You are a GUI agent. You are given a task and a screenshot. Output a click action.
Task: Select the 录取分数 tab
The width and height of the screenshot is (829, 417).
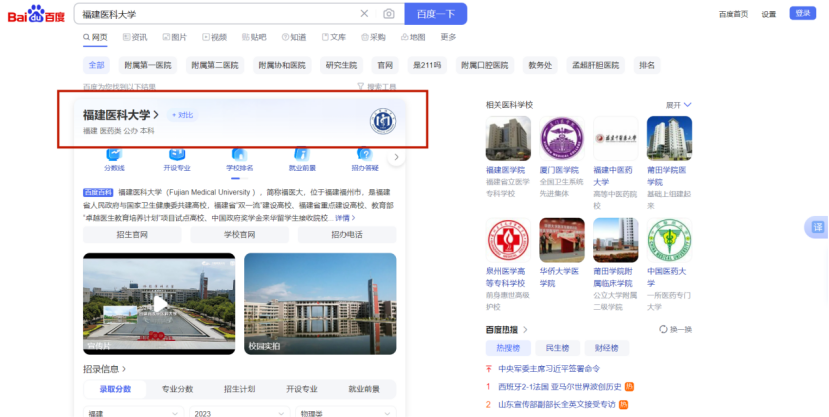[115, 389]
